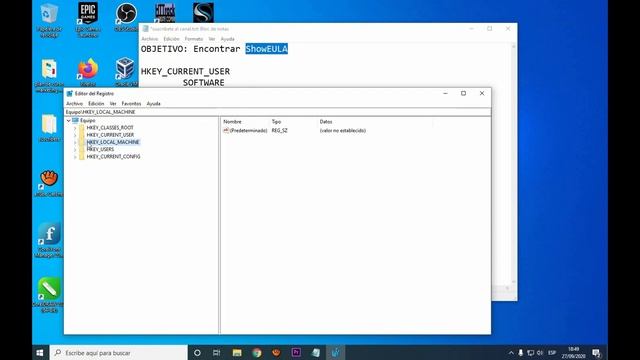Open Task View on the taskbar
Viewport: 640px width, 360px height.
(217, 353)
